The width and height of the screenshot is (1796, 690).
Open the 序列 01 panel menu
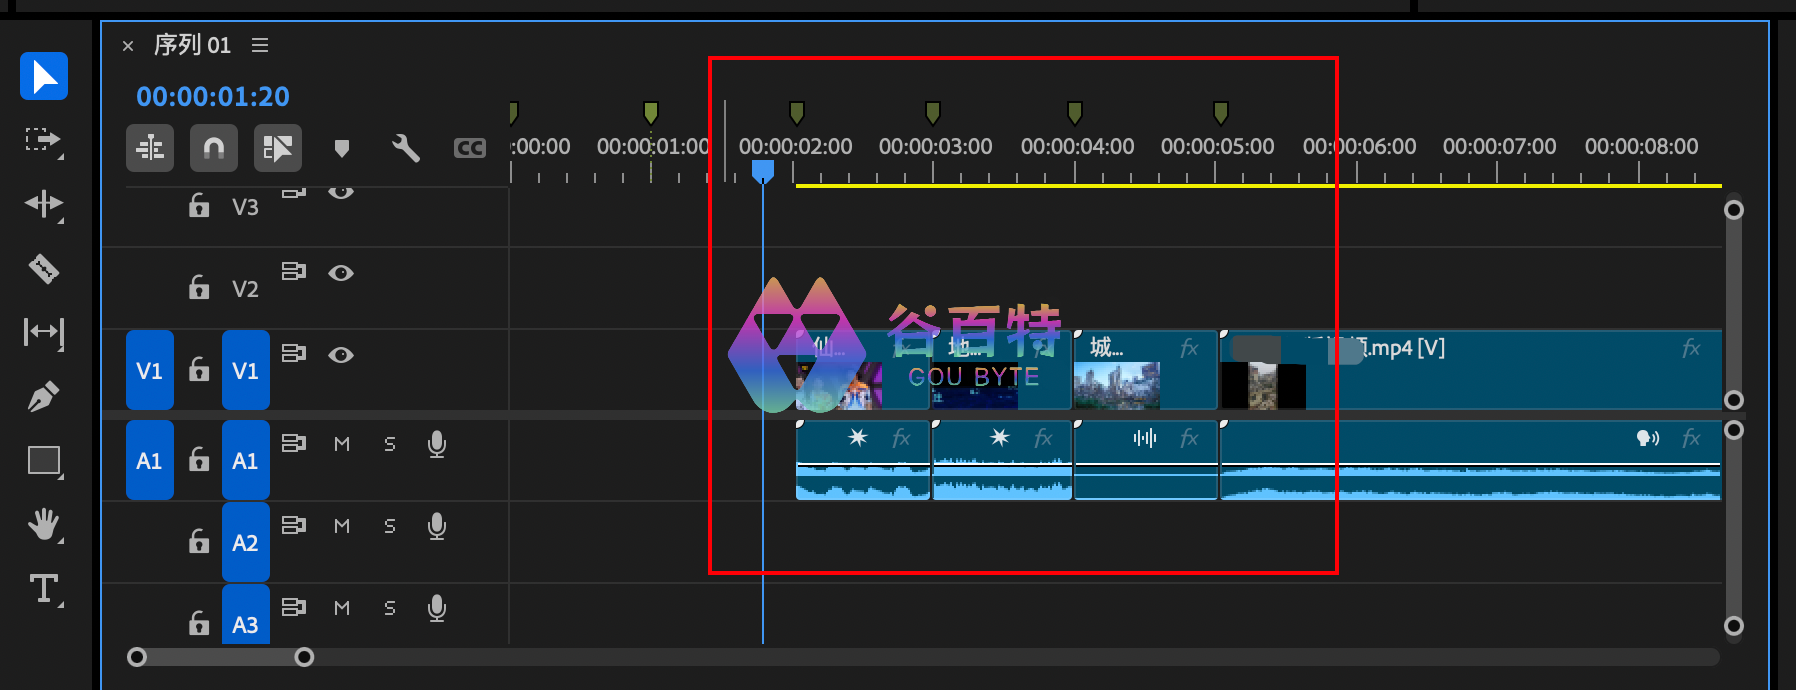(x=260, y=45)
